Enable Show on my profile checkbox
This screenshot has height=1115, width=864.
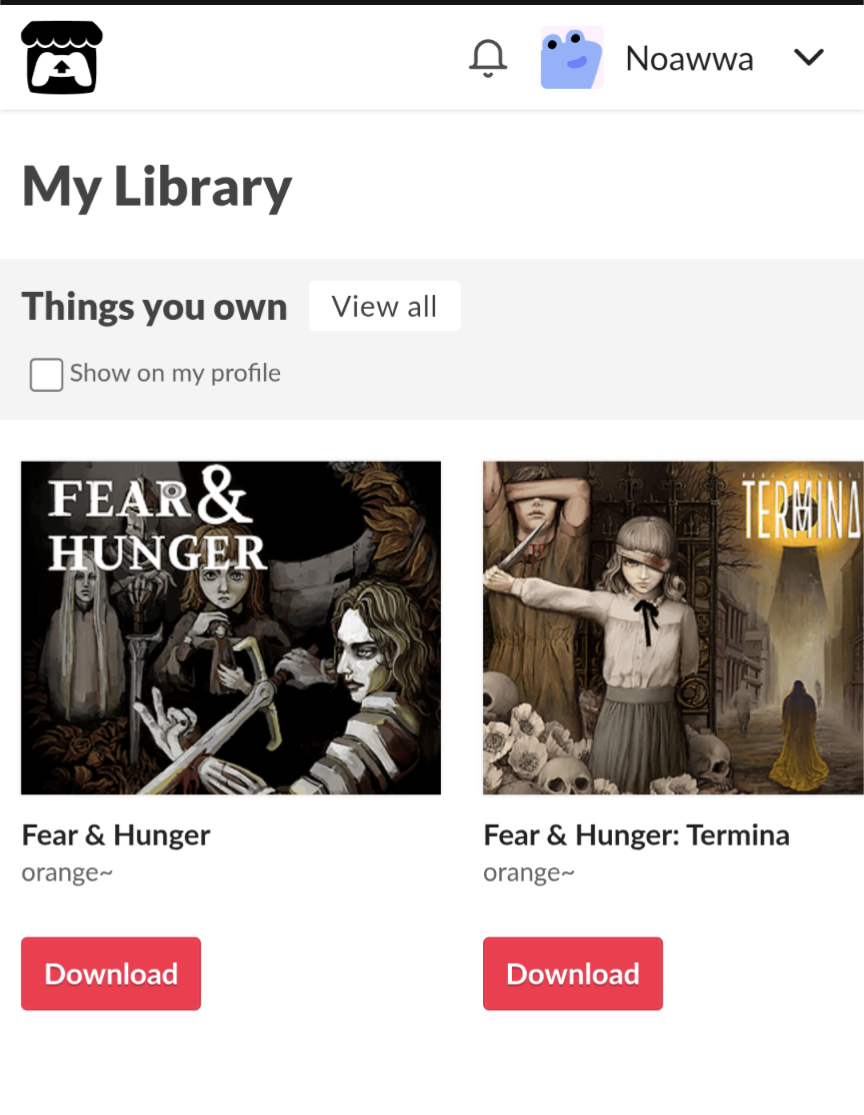pos(46,374)
